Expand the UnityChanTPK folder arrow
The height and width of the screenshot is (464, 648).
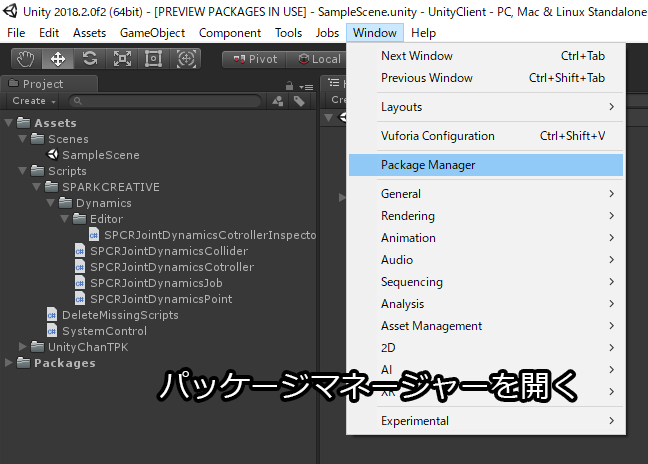pos(23,346)
